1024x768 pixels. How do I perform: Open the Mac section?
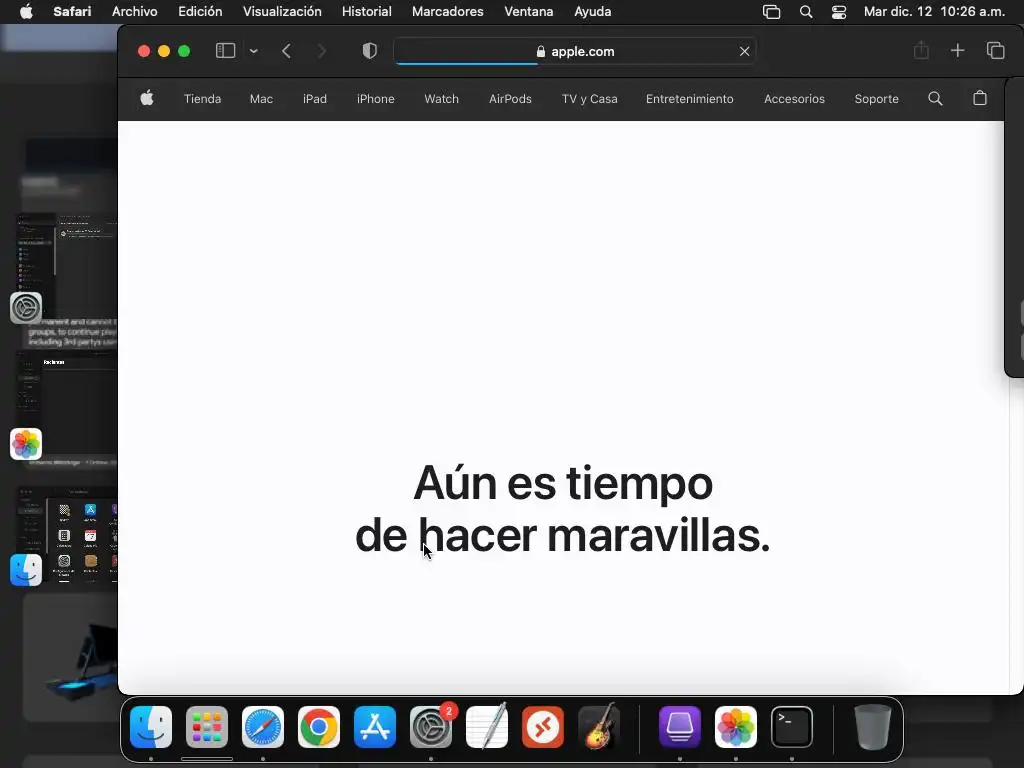tap(261, 99)
